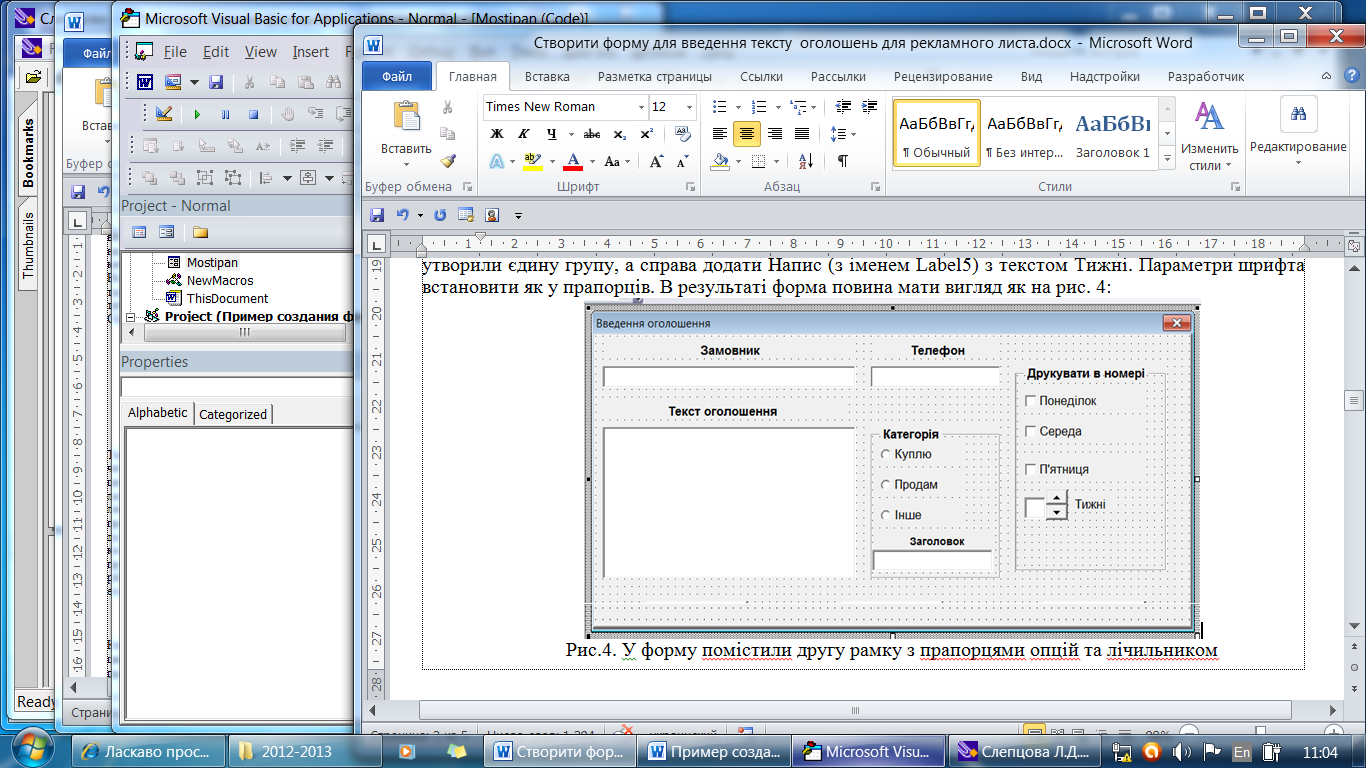Open the Text Effects glowing A icon
Viewport: 1366px width, 768px height.
498,161
